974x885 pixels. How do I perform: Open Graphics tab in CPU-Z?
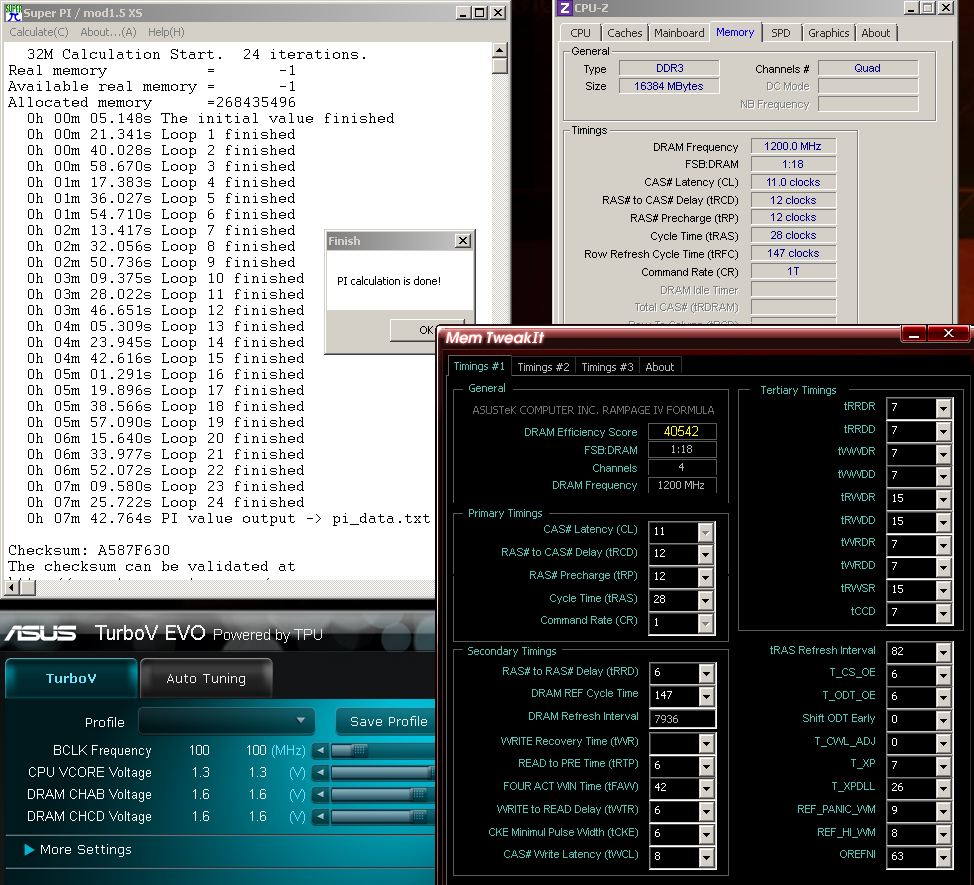pos(828,33)
